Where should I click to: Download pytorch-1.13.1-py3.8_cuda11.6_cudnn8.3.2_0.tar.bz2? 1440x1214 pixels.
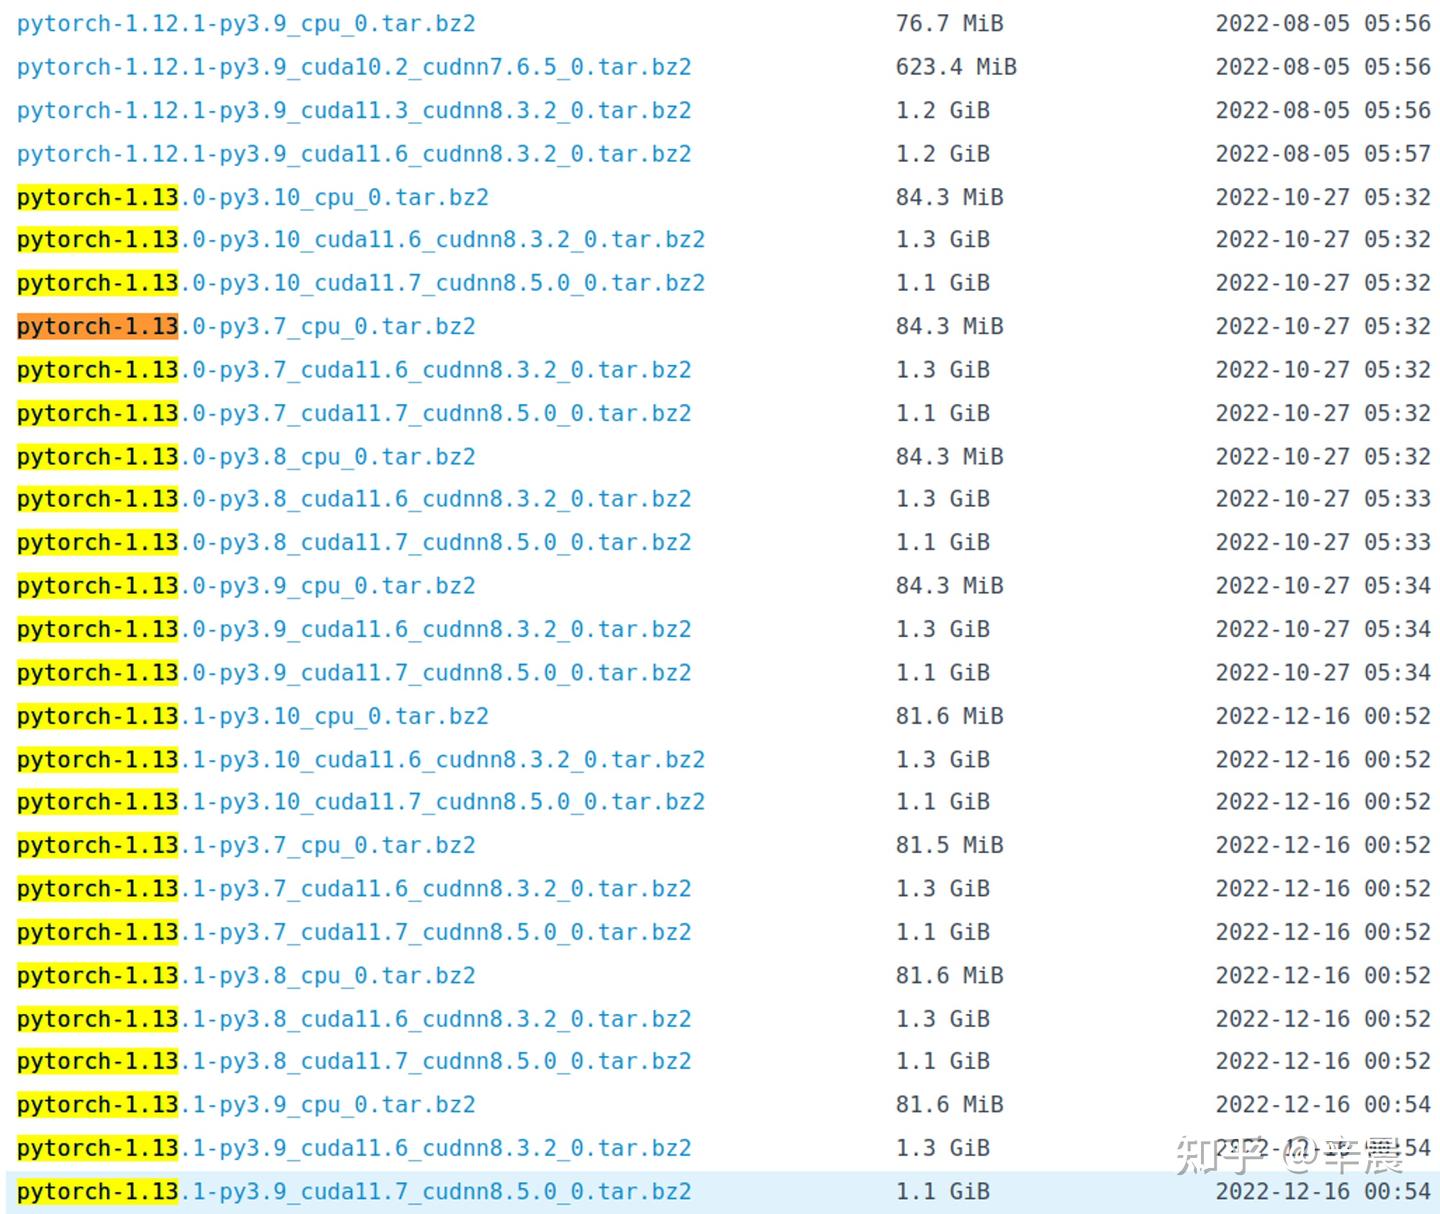354,1019
